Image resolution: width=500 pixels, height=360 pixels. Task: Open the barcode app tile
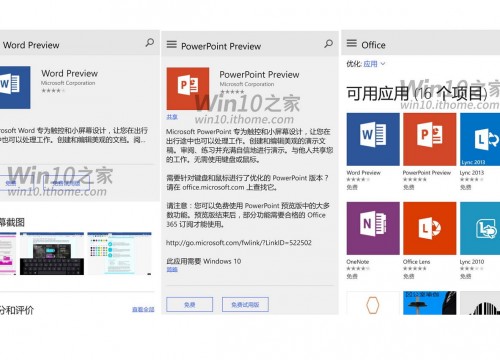tap(480, 303)
